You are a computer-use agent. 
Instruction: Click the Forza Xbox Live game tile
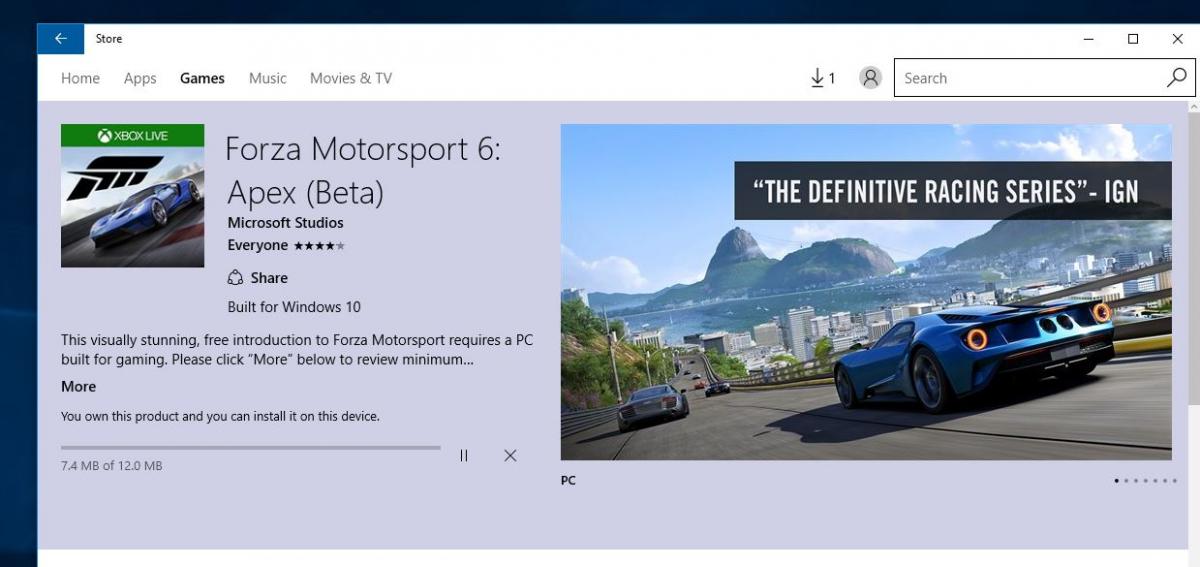(132, 196)
